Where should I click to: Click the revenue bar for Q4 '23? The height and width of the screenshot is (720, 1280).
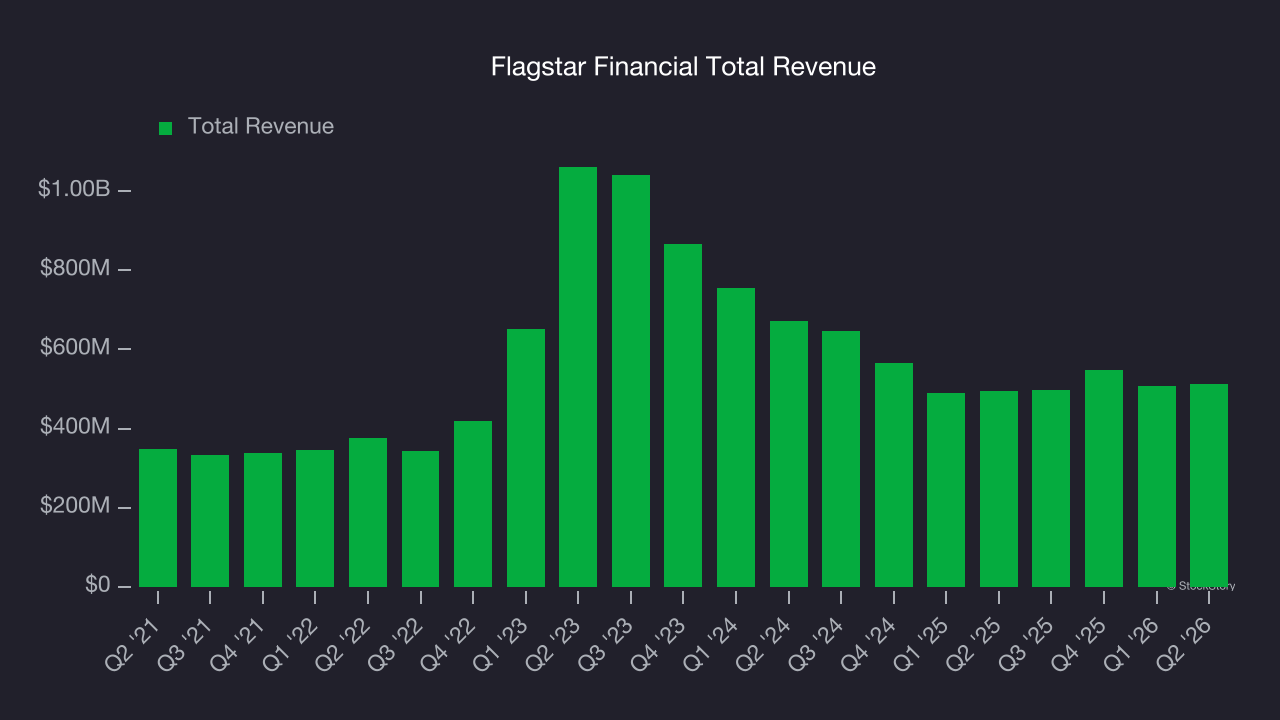click(x=683, y=415)
